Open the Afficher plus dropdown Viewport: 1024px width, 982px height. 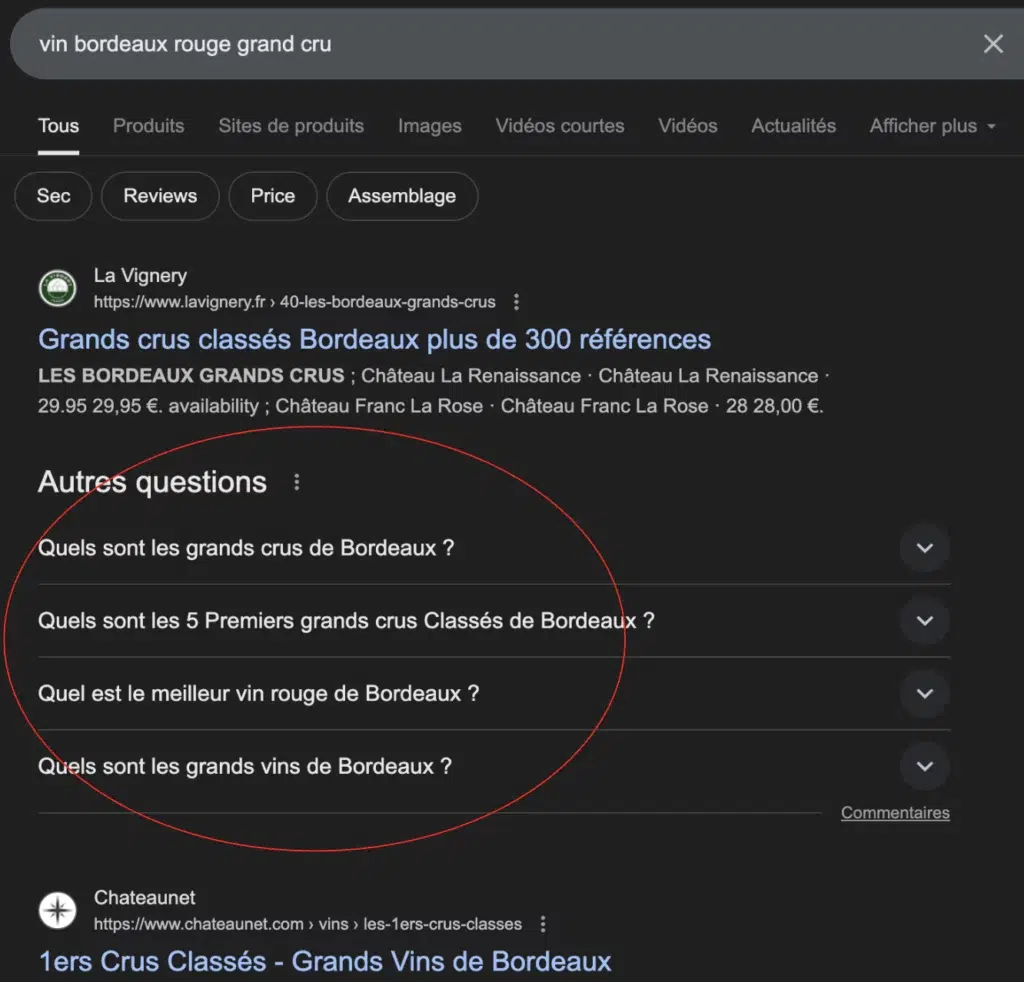pyautogui.click(x=933, y=125)
